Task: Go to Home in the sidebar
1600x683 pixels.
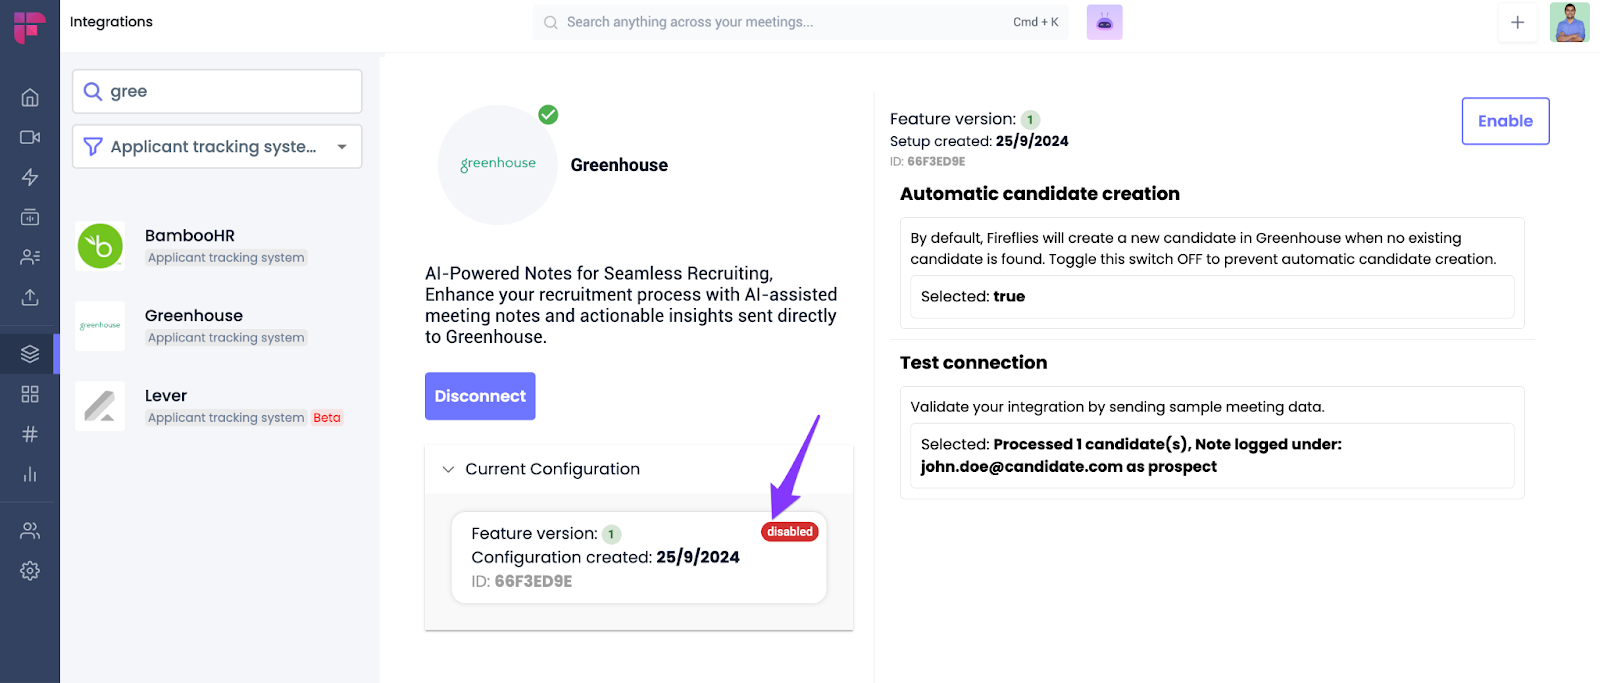Action: (x=30, y=97)
